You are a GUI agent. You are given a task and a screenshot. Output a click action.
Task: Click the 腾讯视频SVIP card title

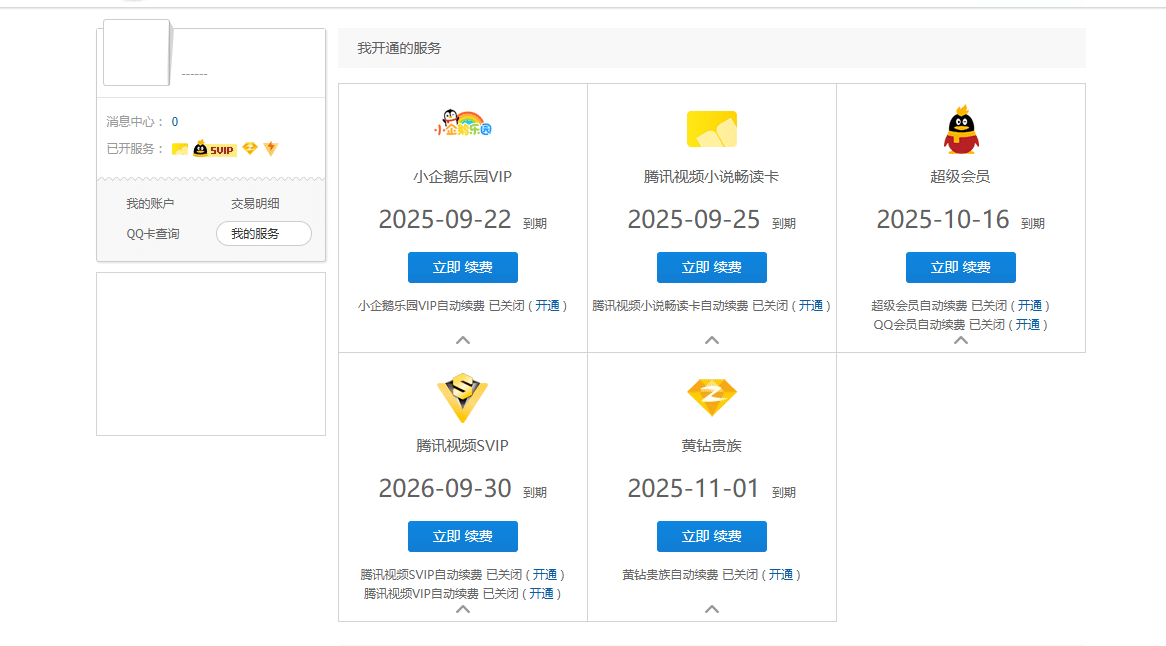click(x=463, y=446)
